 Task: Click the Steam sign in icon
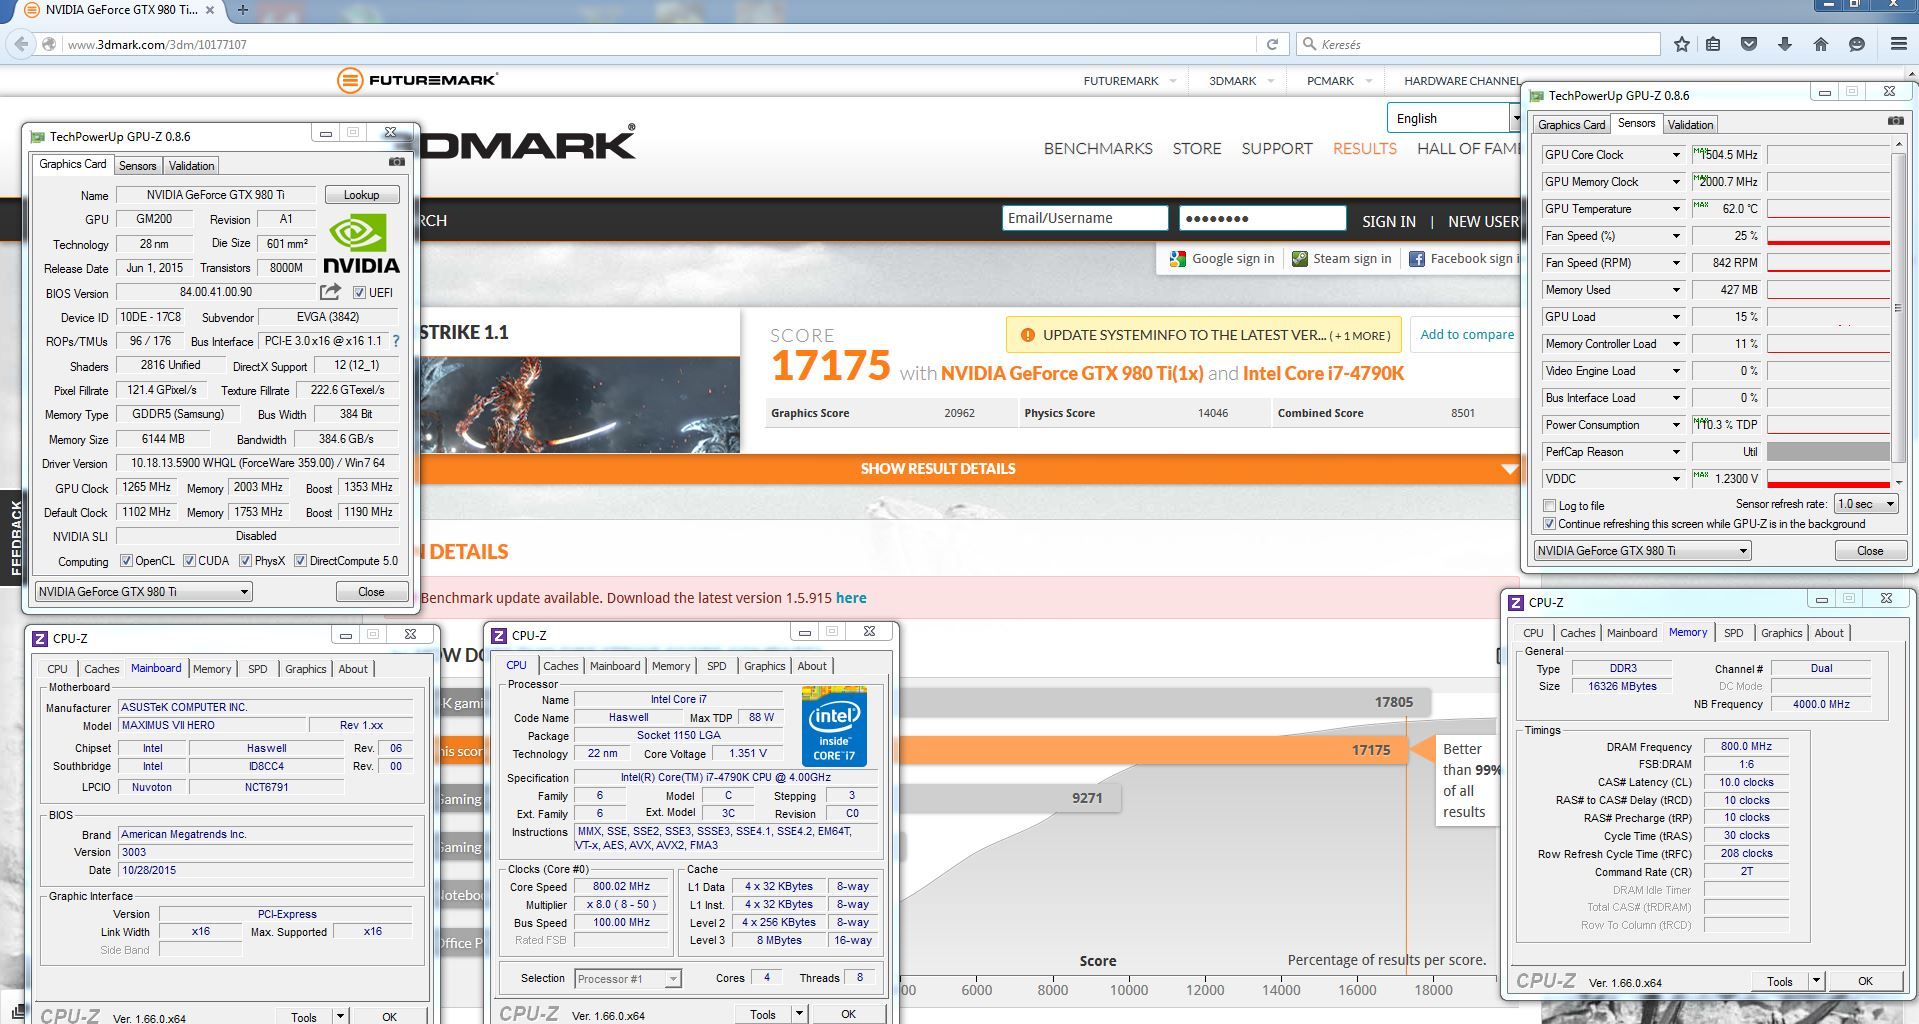pos(1299,259)
